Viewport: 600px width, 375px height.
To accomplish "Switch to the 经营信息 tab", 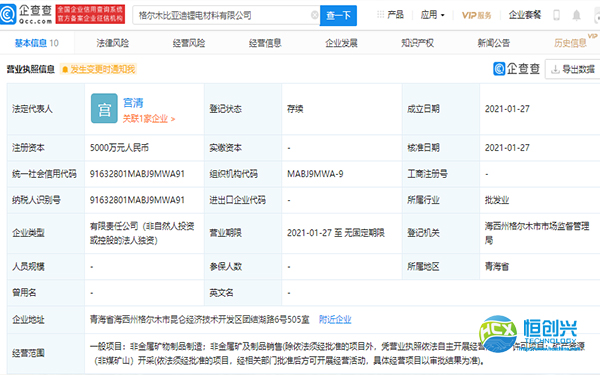I will point(265,43).
